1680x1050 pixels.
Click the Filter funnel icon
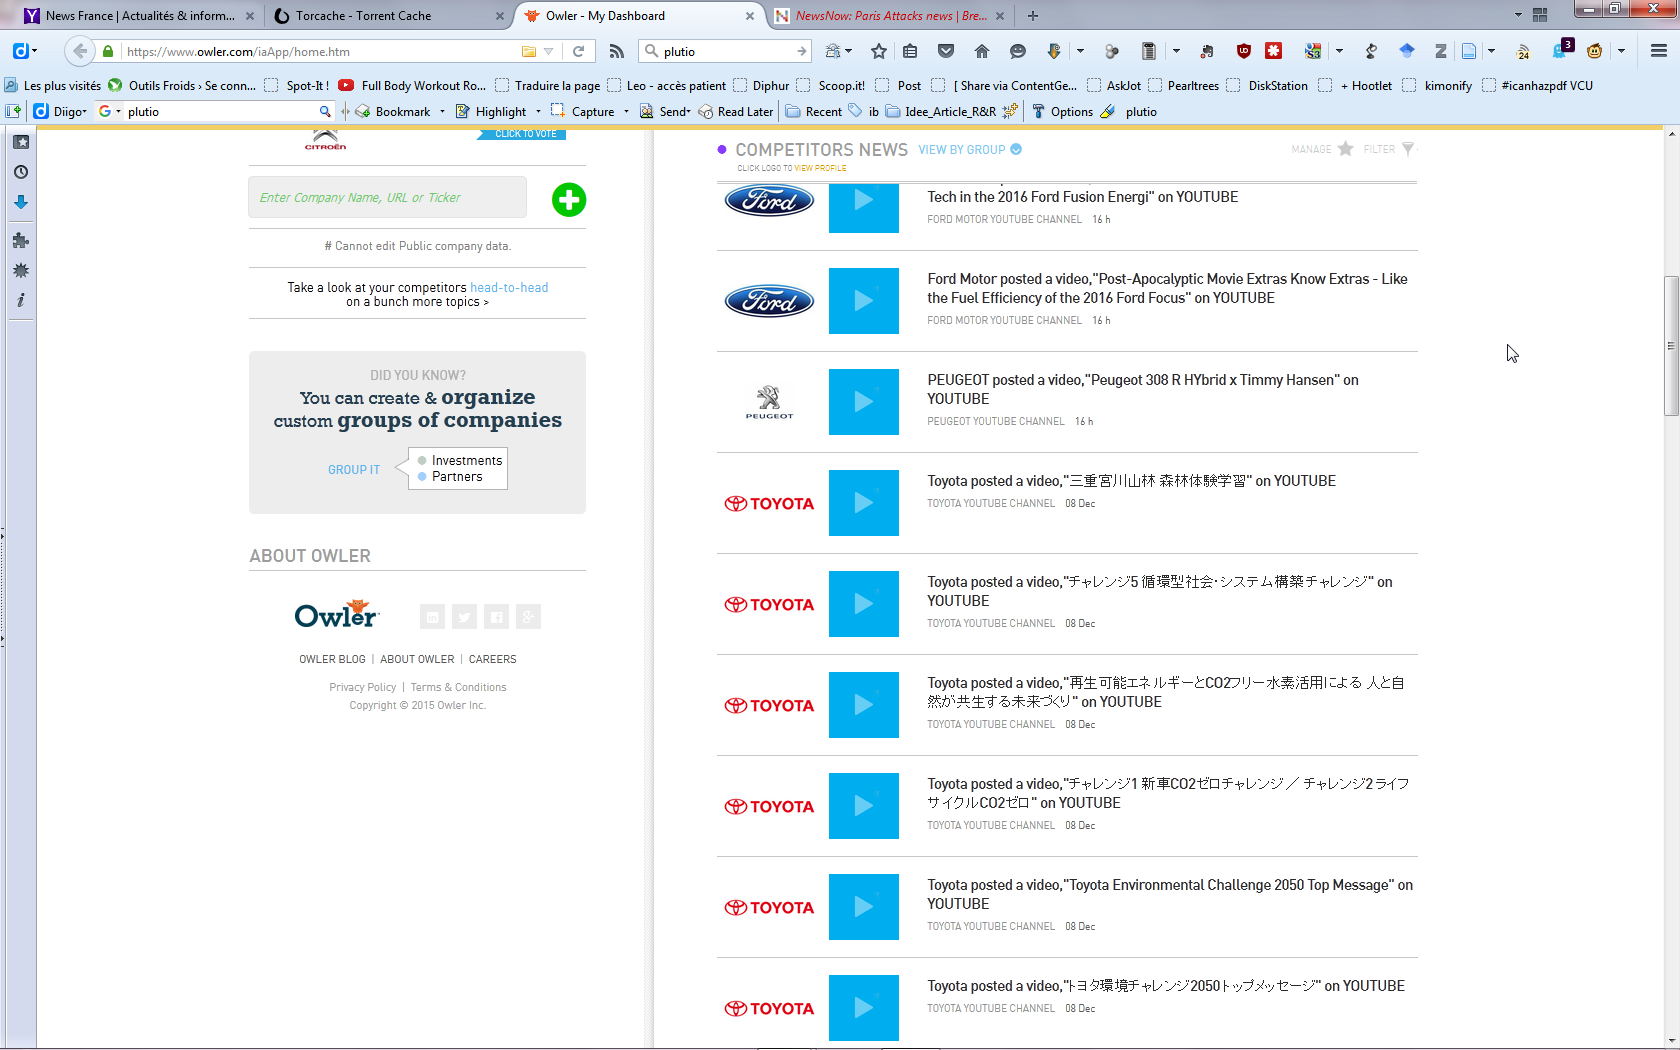tap(1408, 149)
